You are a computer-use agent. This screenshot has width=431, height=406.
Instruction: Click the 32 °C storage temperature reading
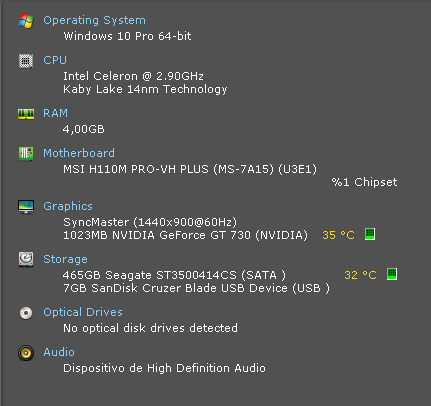[360, 275]
